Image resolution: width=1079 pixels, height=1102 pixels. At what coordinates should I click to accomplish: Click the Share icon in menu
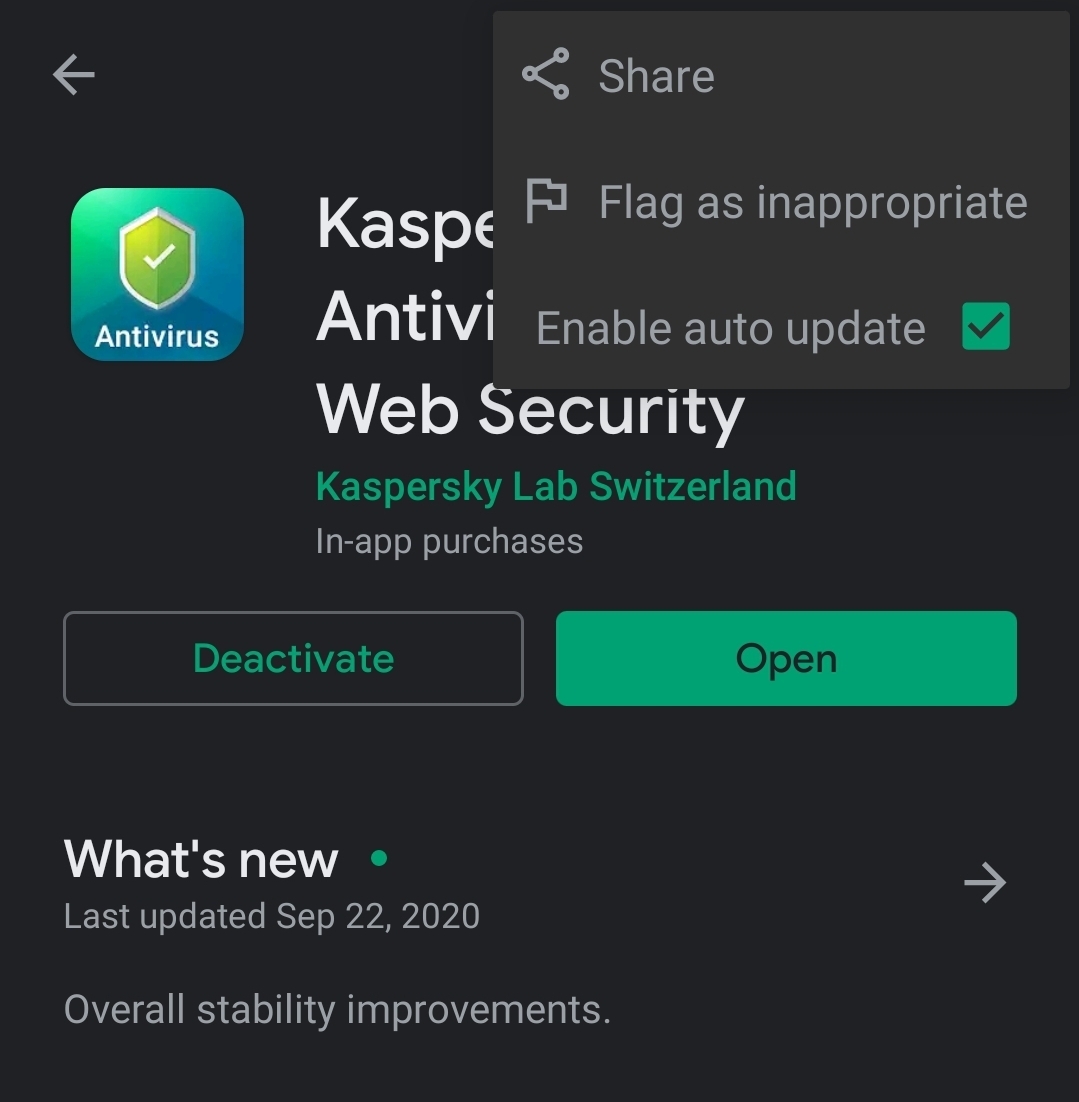coord(545,74)
